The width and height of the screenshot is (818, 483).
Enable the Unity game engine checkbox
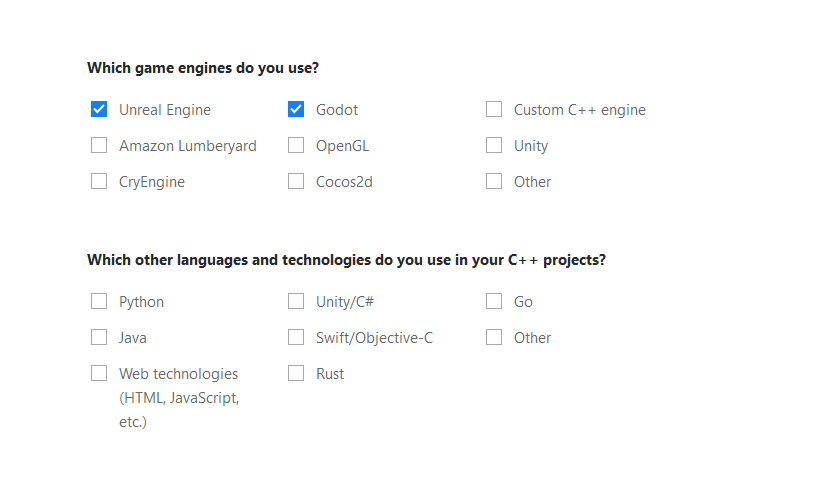coord(494,146)
